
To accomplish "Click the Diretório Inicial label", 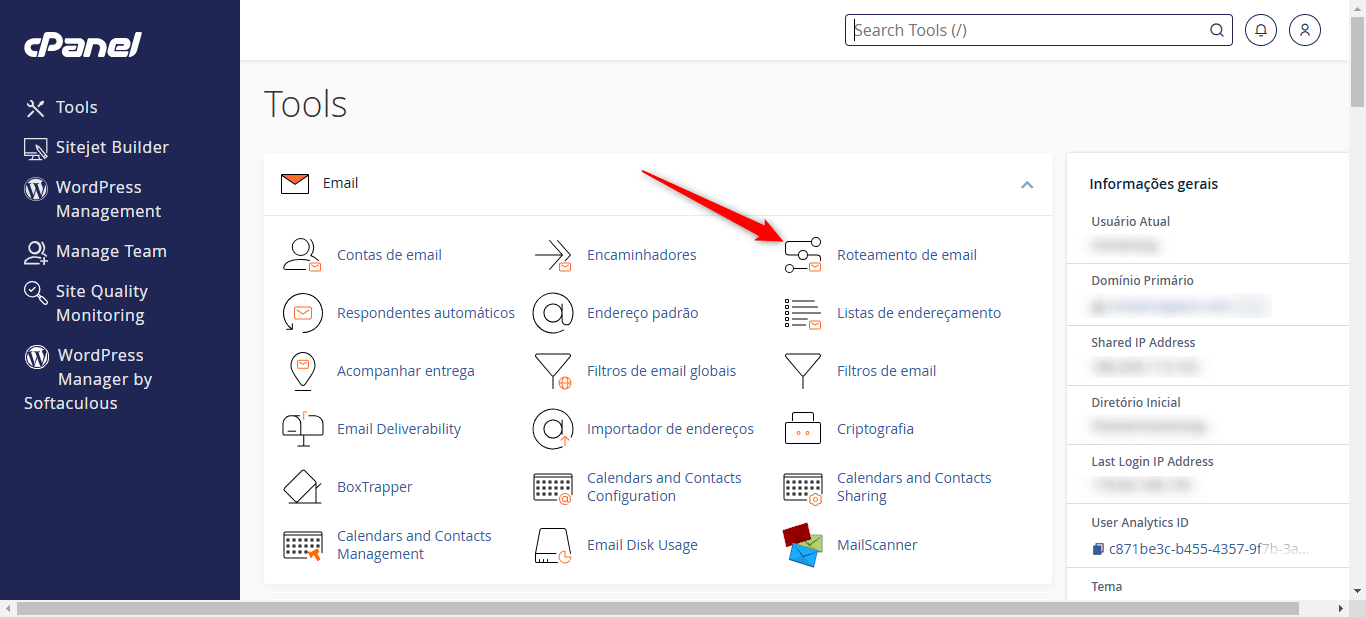I will pos(1136,402).
